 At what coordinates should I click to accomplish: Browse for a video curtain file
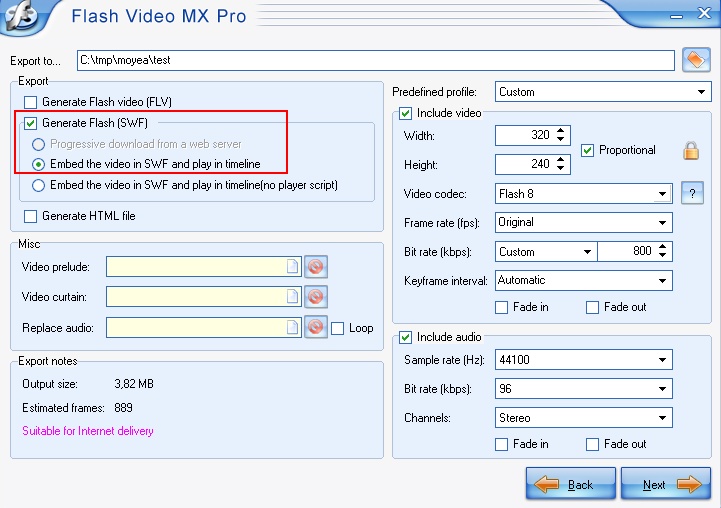coord(292,297)
